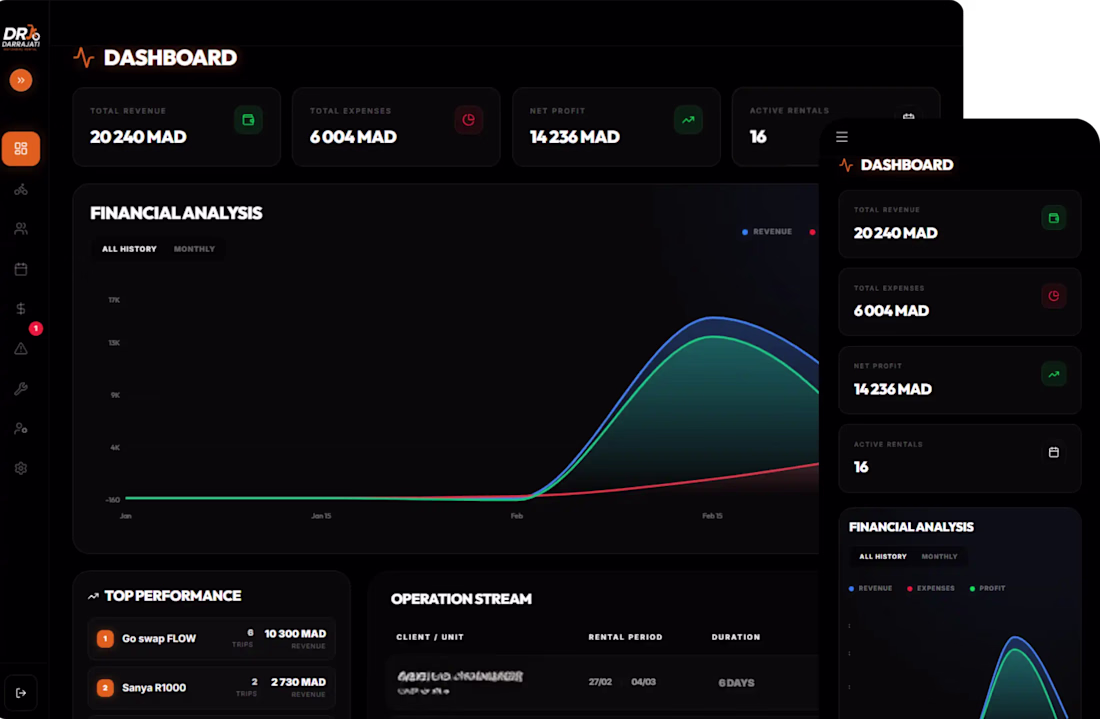Select All History tab in mobile chart
This screenshot has width=1100, height=719.
(x=883, y=556)
